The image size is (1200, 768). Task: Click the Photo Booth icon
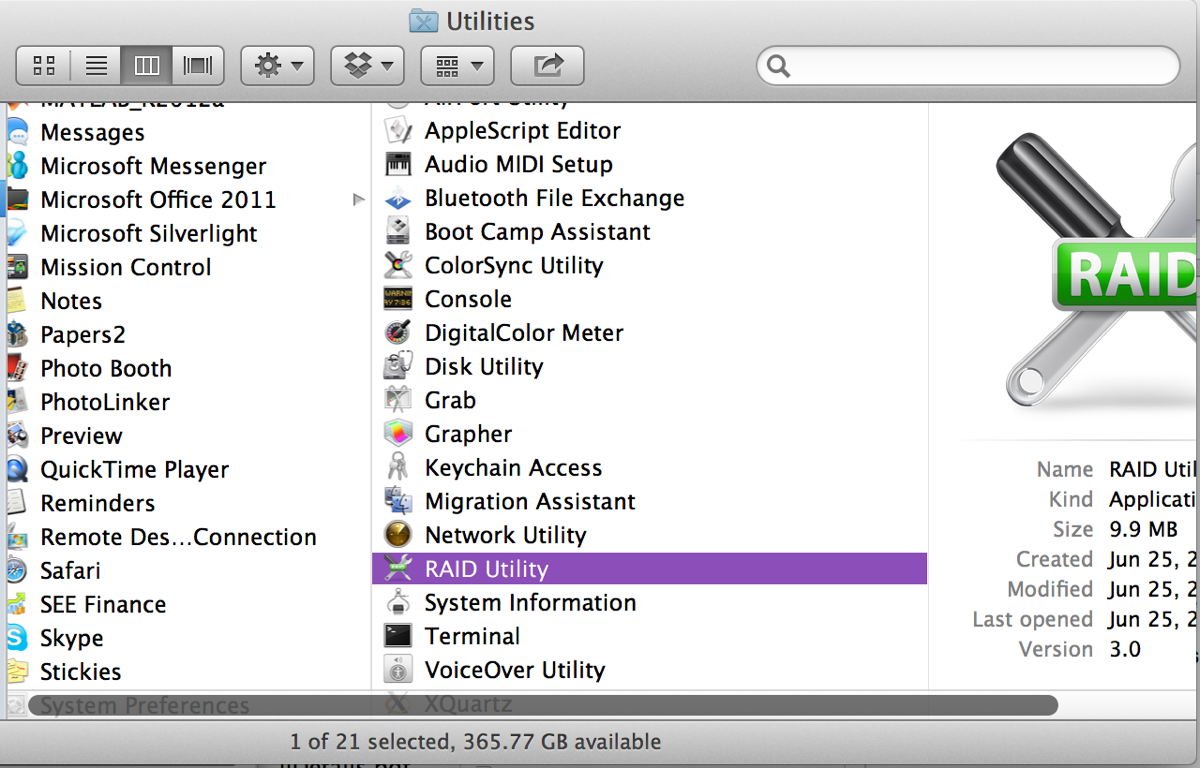pos(17,368)
